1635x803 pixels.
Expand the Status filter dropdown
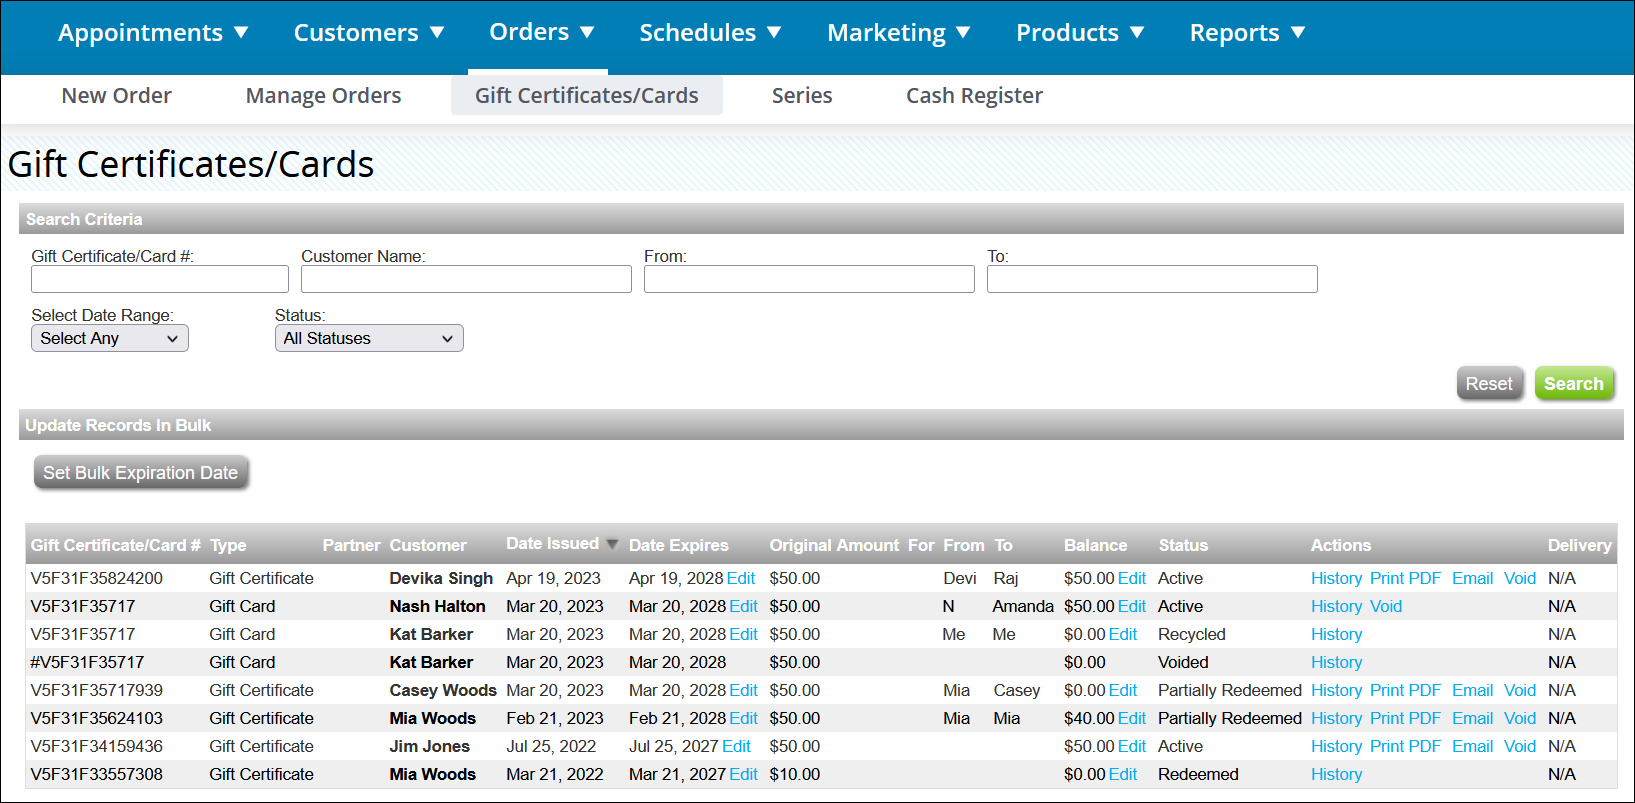368,339
